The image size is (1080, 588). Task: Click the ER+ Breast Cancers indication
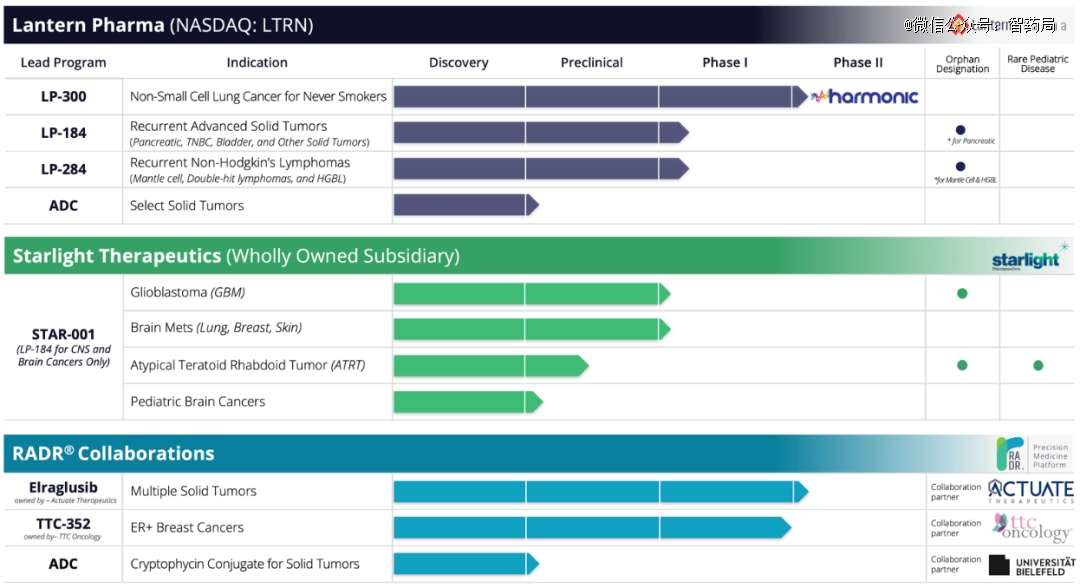(x=187, y=527)
